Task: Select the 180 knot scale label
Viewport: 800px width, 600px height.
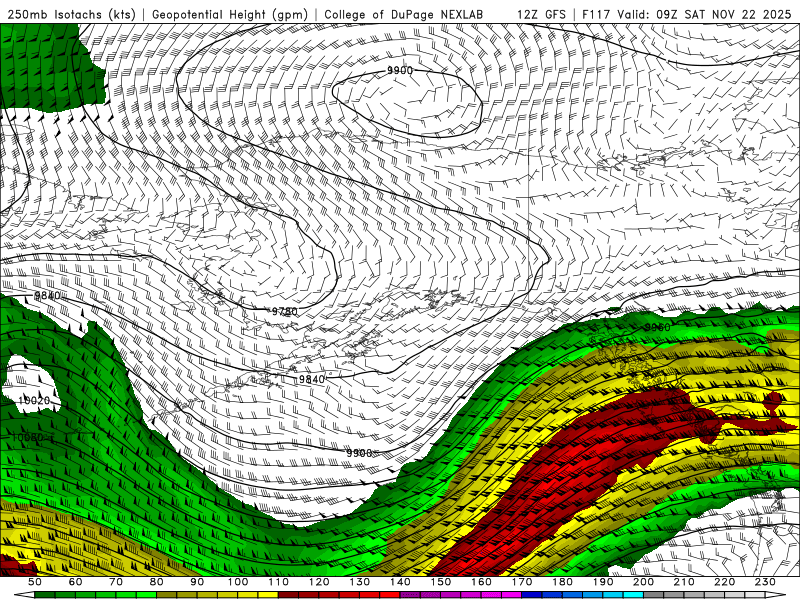Action: (x=562, y=582)
